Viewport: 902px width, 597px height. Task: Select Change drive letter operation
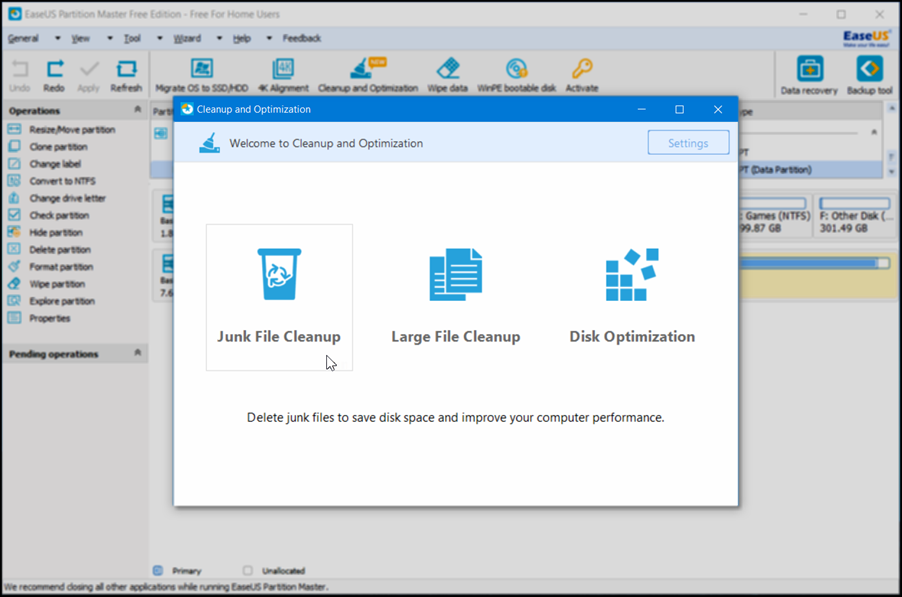point(67,198)
